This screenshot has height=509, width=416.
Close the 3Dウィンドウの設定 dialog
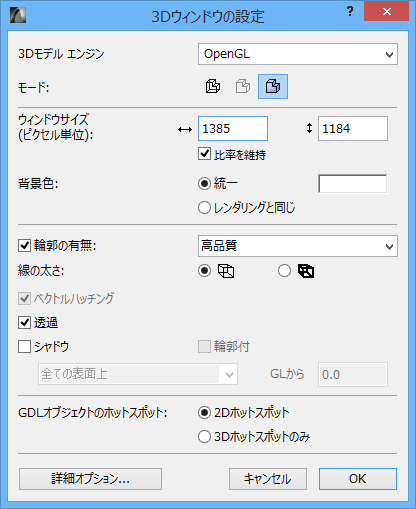(x=387, y=12)
